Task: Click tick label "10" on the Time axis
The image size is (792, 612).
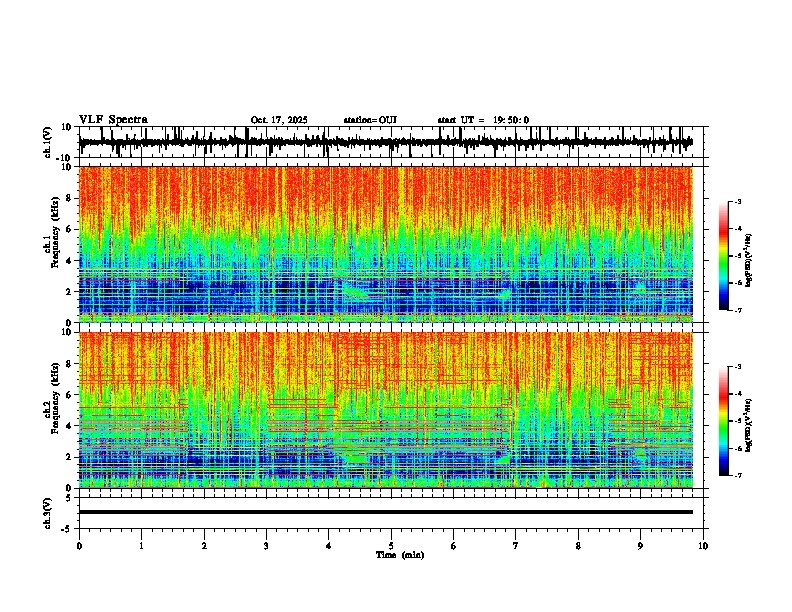Action: (703, 546)
